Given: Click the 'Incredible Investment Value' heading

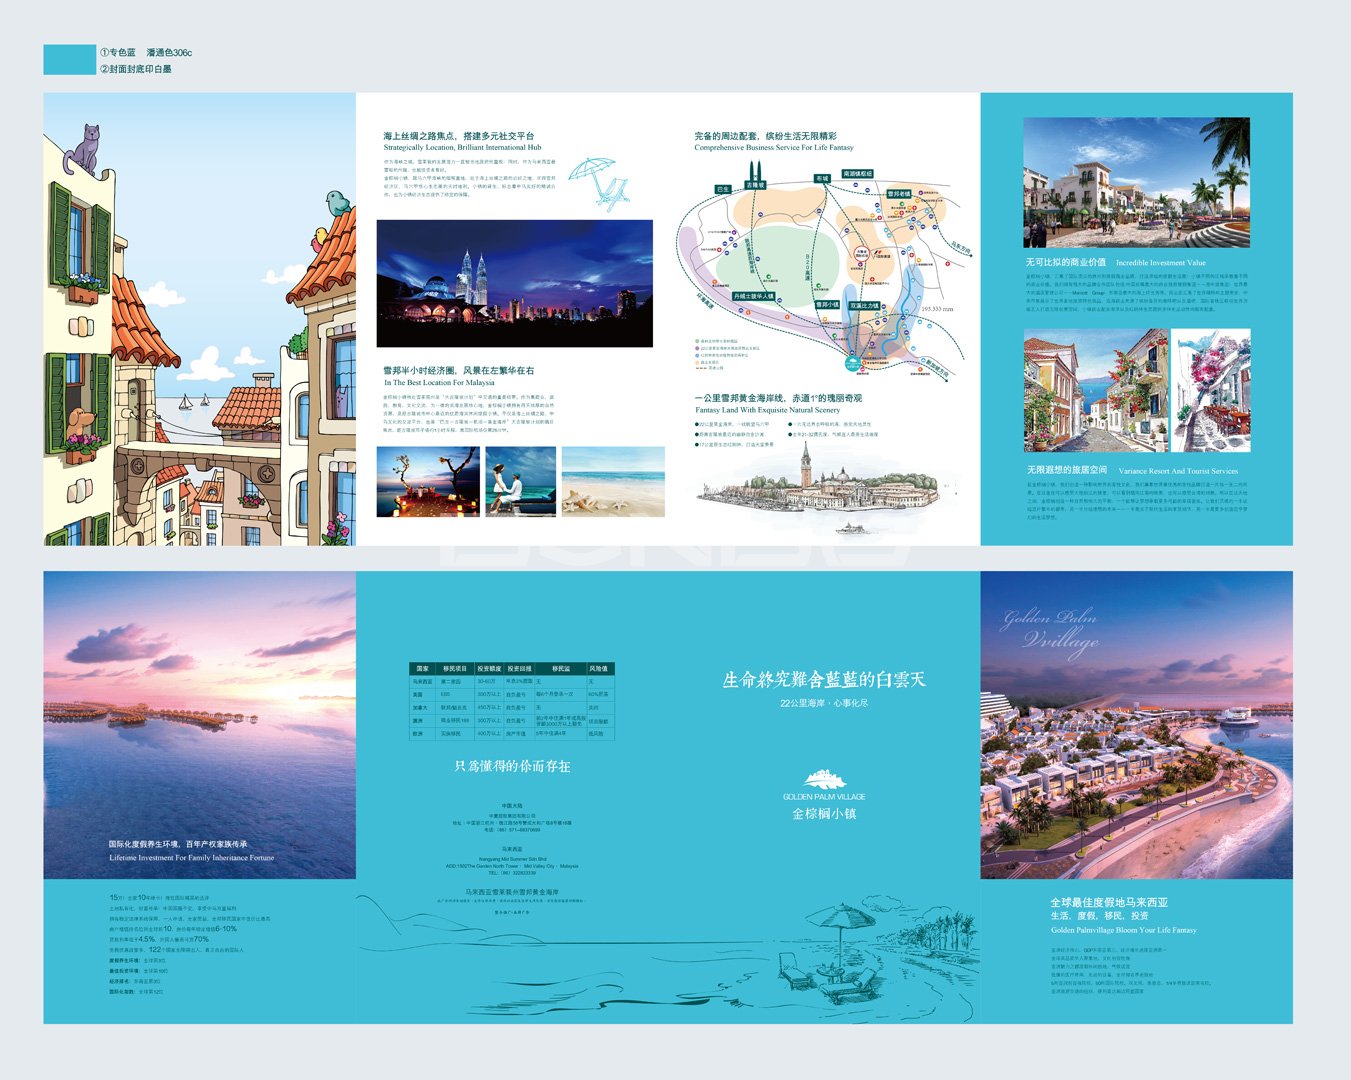Looking at the screenshot, I should [1160, 263].
